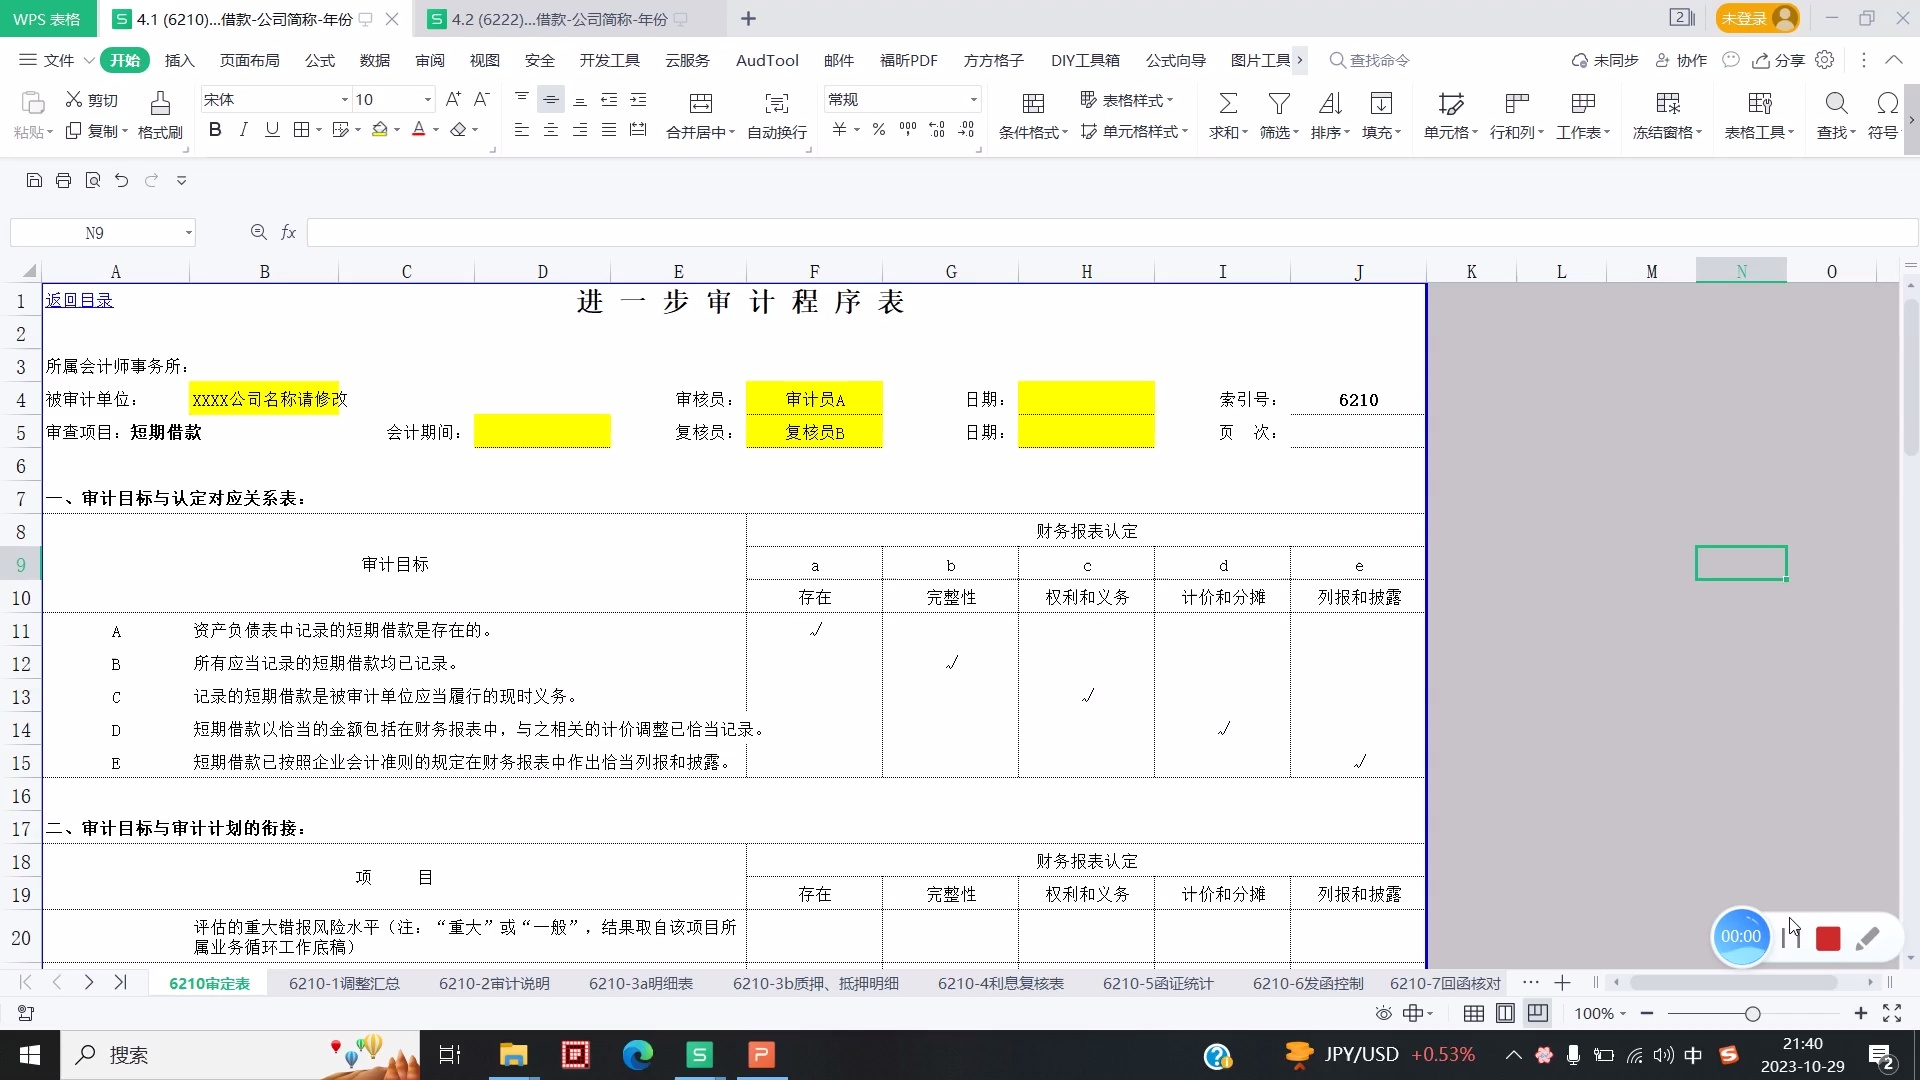Center align text horizontally
This screenshot has width=1920, height=1080.
550,130
